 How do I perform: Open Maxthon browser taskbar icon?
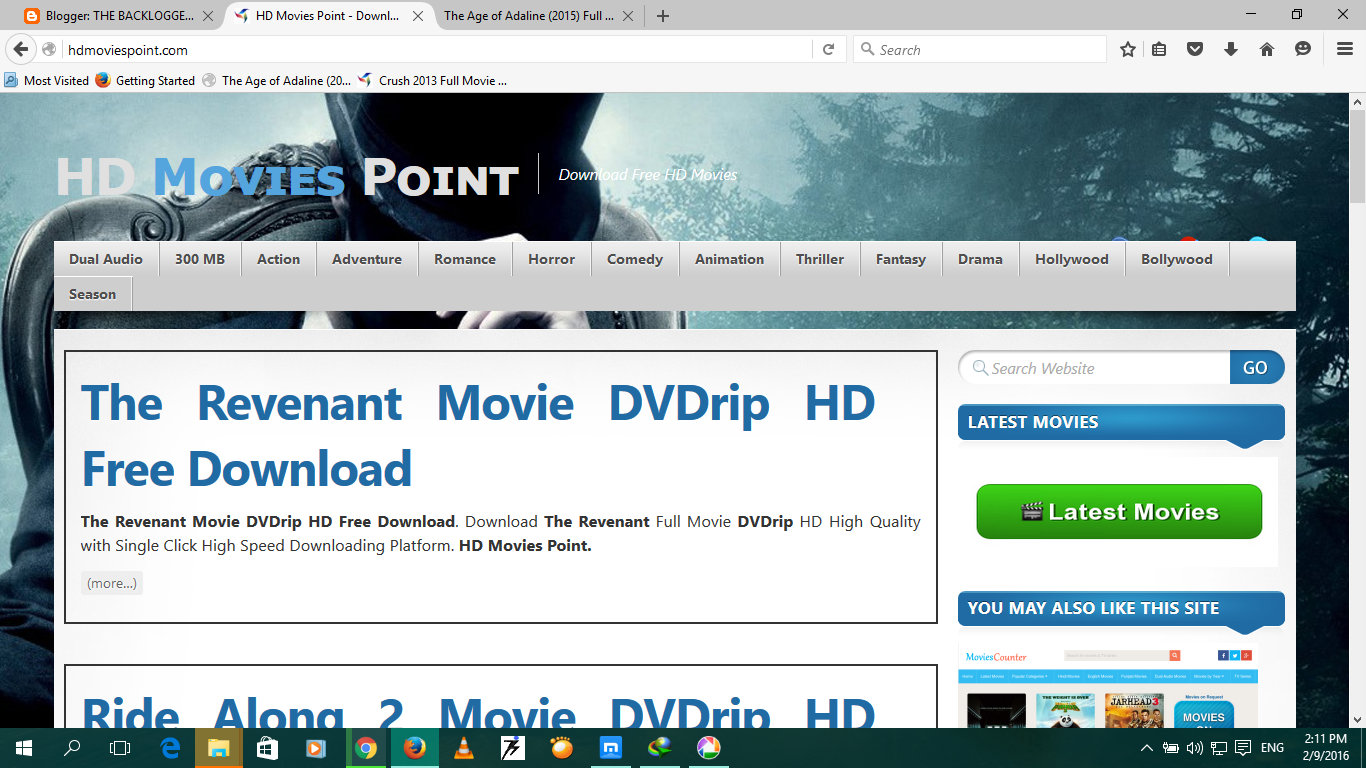(611, 748)
